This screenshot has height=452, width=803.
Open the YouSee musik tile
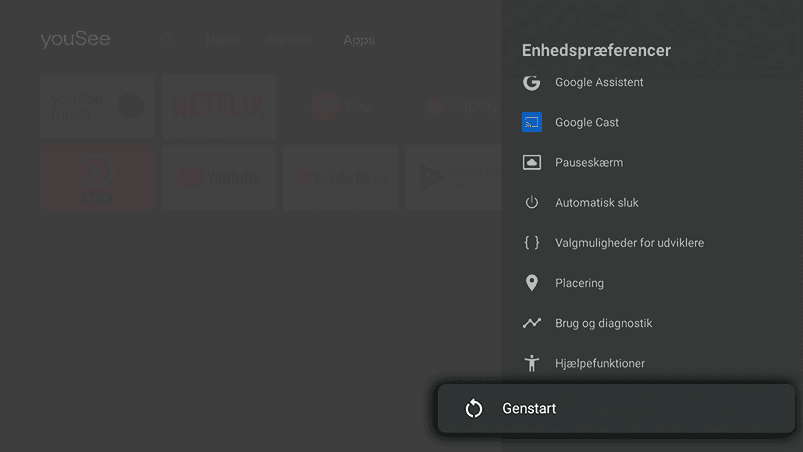tap(98, 106)
